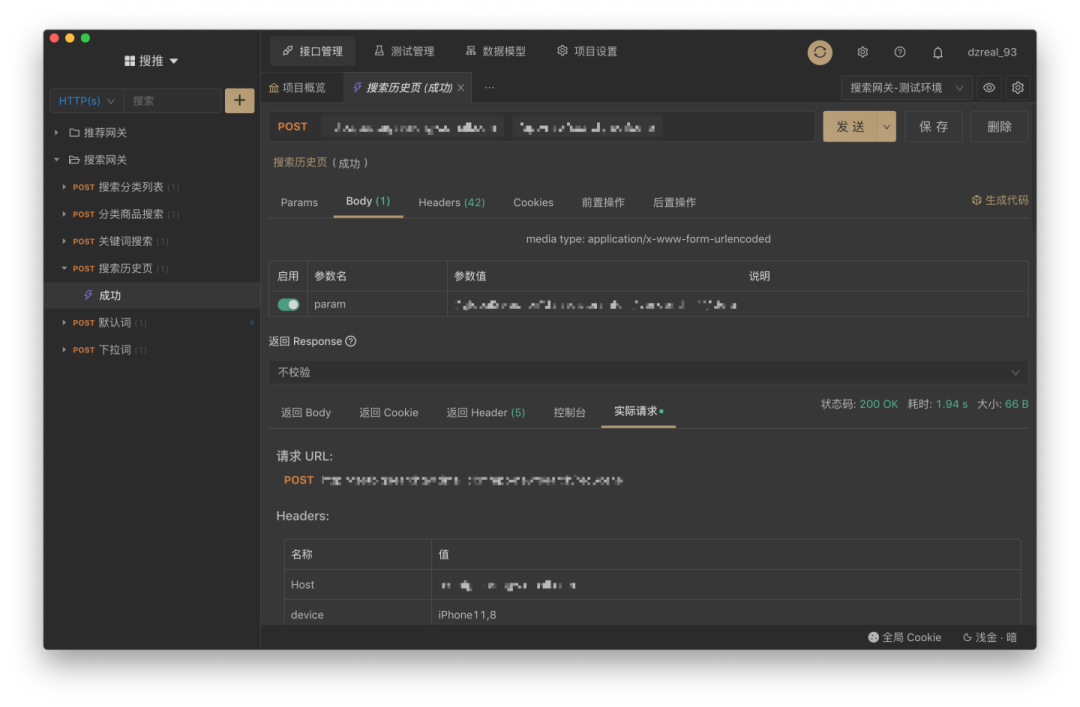Click the 200 OK status code
The height and width of the screenshot is (707, 1080).
click(879, 404)
